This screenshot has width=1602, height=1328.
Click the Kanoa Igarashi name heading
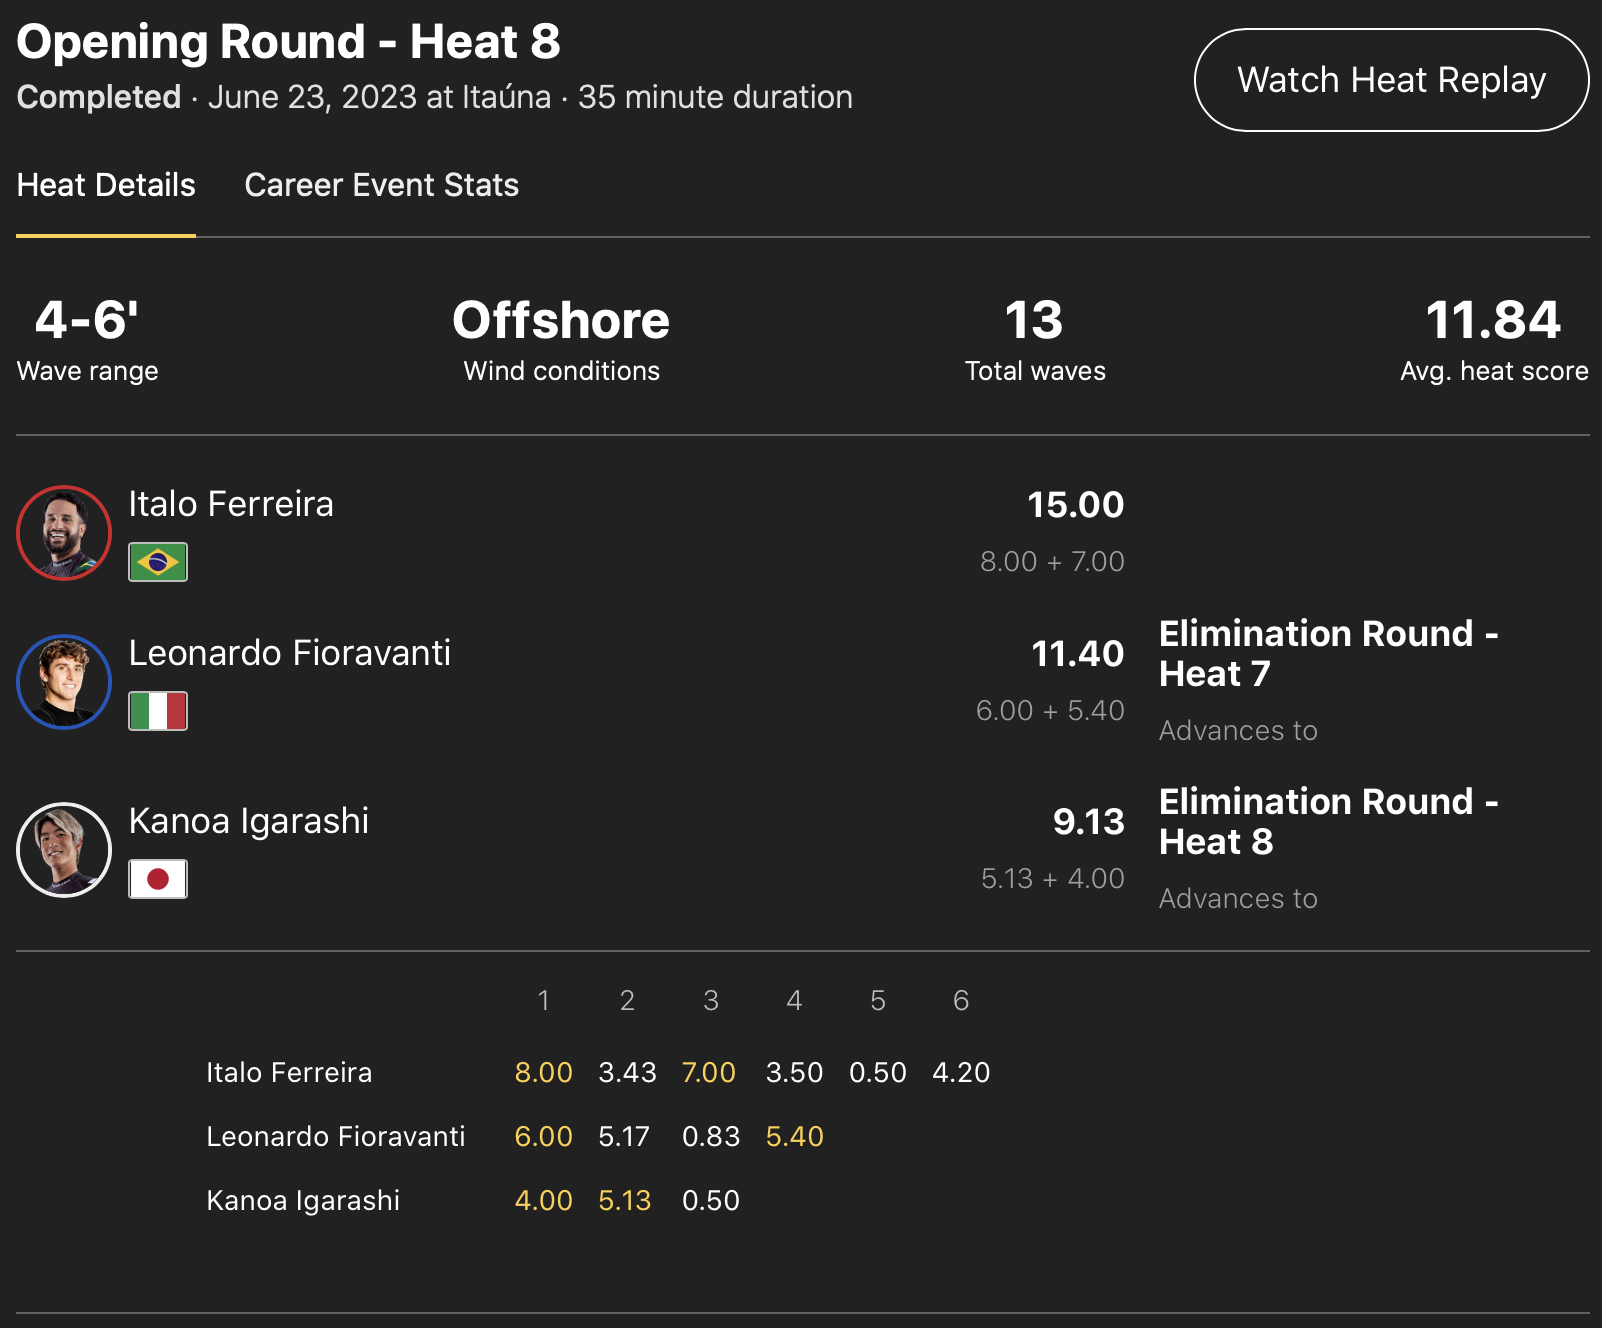[x=249, y=821]
